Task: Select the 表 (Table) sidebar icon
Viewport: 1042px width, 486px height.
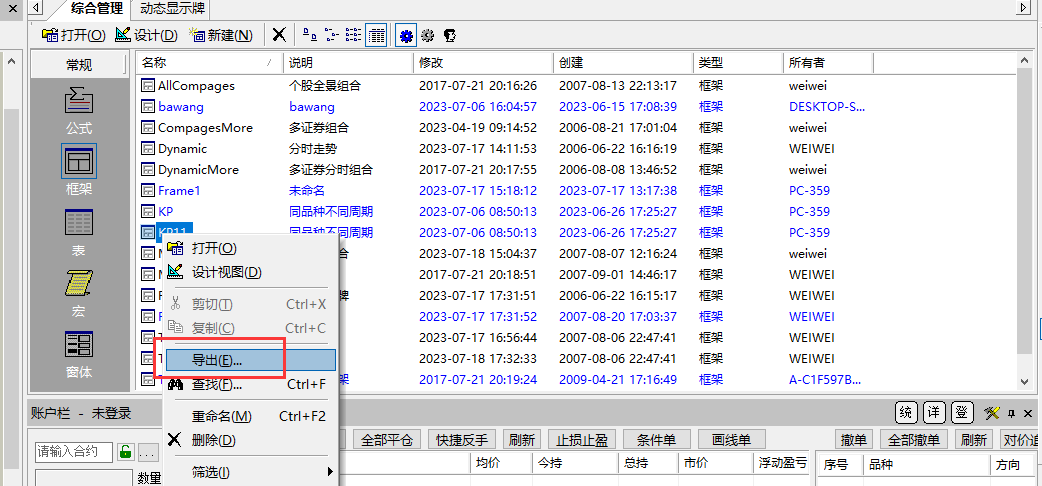Action: [79, 231]
